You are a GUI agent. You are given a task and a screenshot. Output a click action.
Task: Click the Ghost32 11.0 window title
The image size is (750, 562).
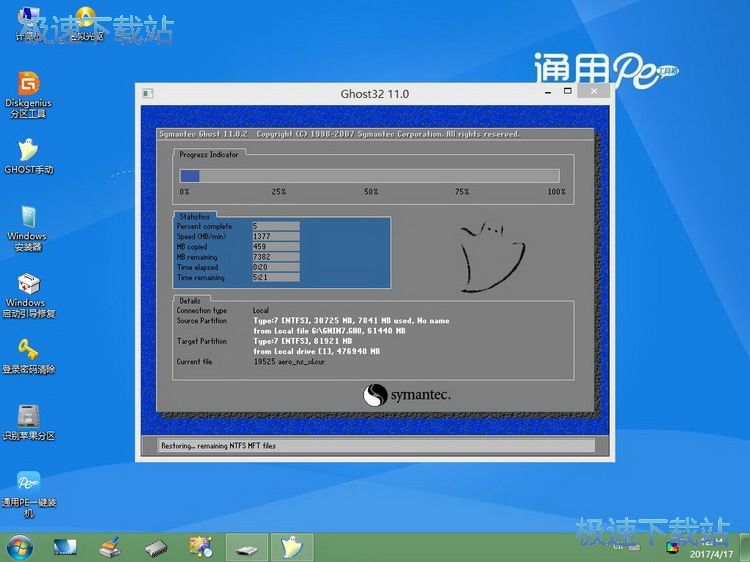pyautogui.click(x=375, y=94)
